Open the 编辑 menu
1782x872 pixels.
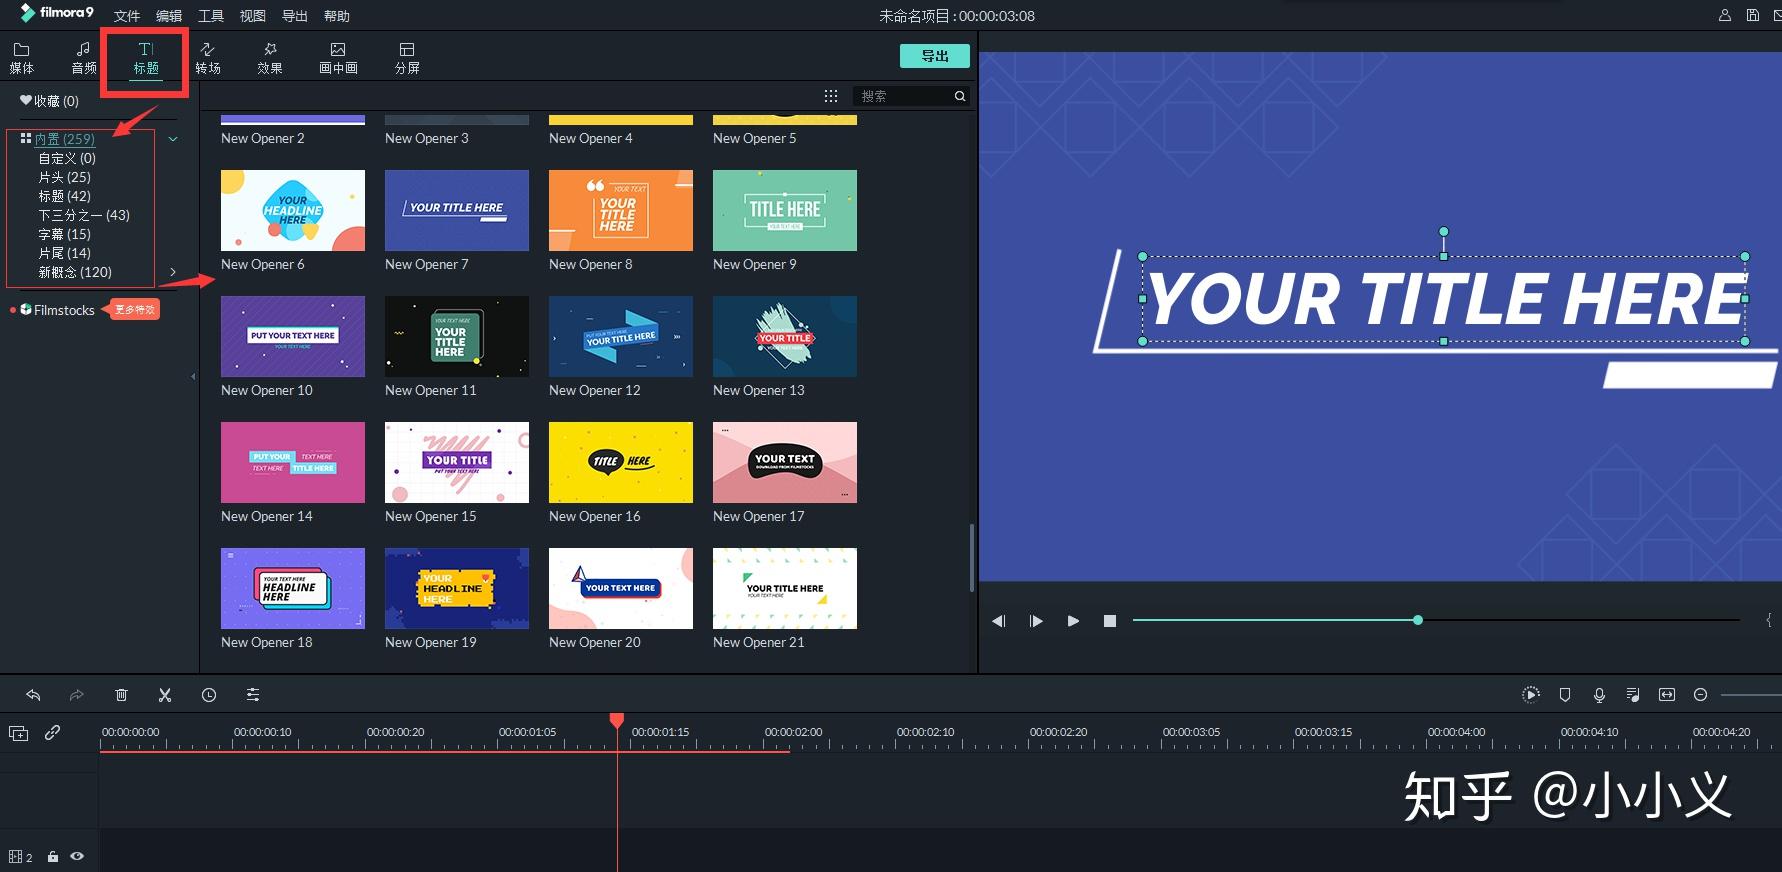tap(169, 16)
